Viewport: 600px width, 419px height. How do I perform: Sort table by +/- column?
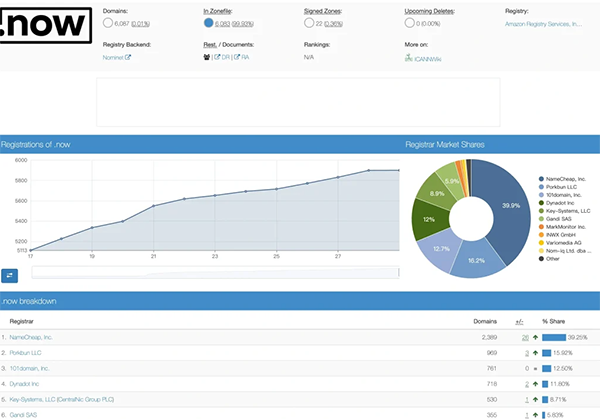(519, 322)
